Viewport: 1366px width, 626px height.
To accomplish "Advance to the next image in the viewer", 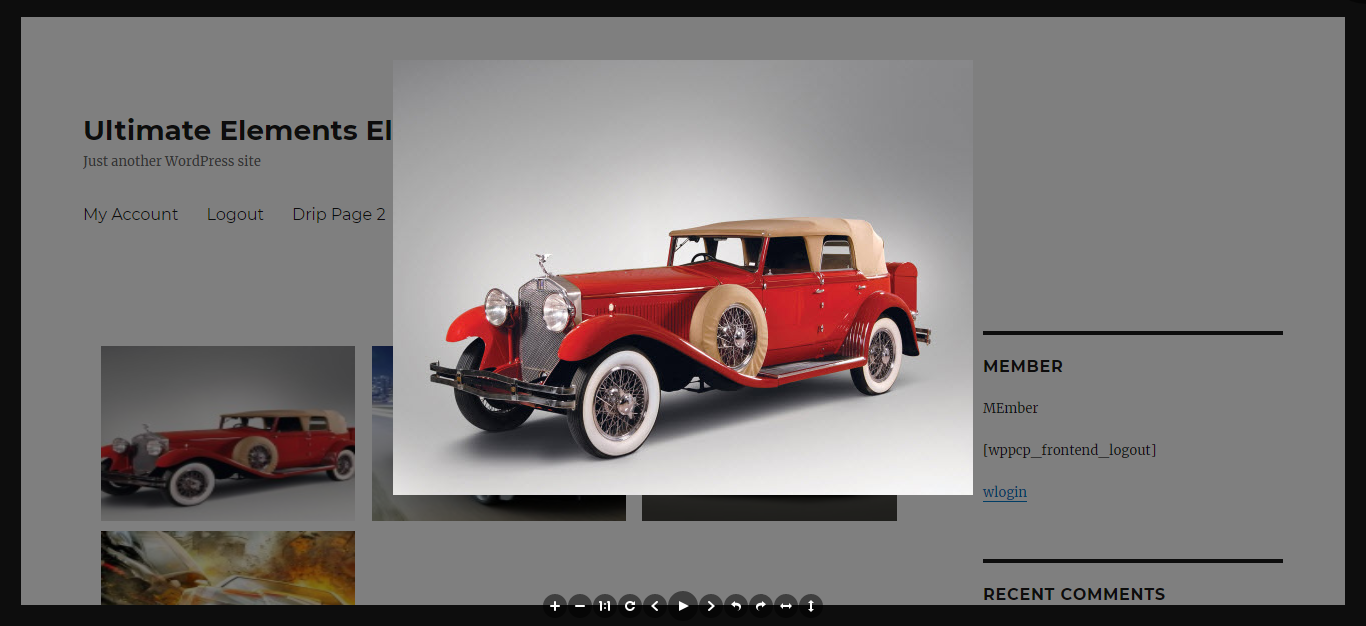I will pos(711,606).
